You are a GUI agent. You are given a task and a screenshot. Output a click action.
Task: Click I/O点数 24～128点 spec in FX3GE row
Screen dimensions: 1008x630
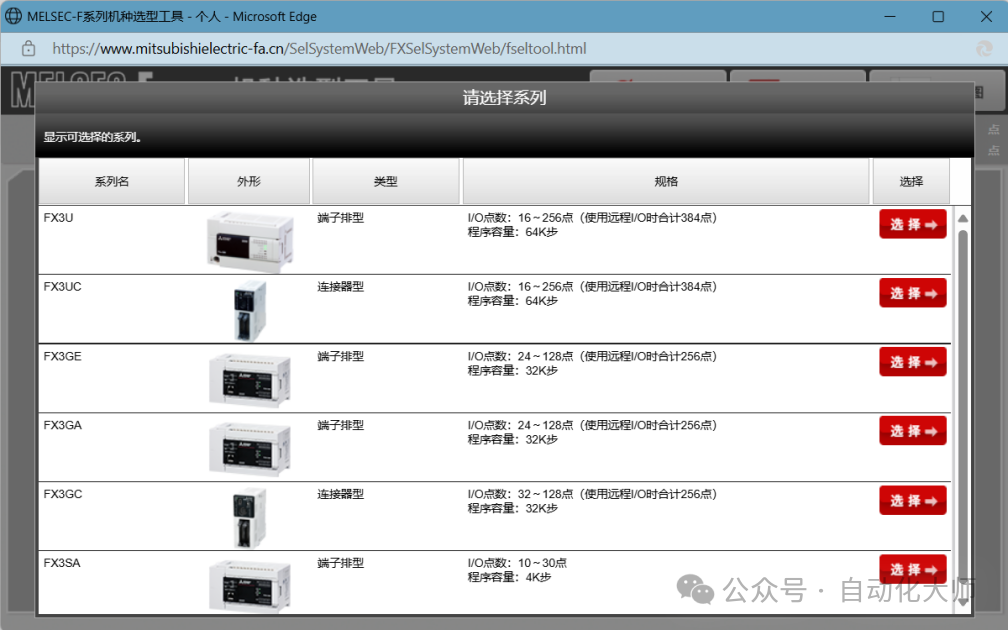pyautogui.click(x=592, y=356)
